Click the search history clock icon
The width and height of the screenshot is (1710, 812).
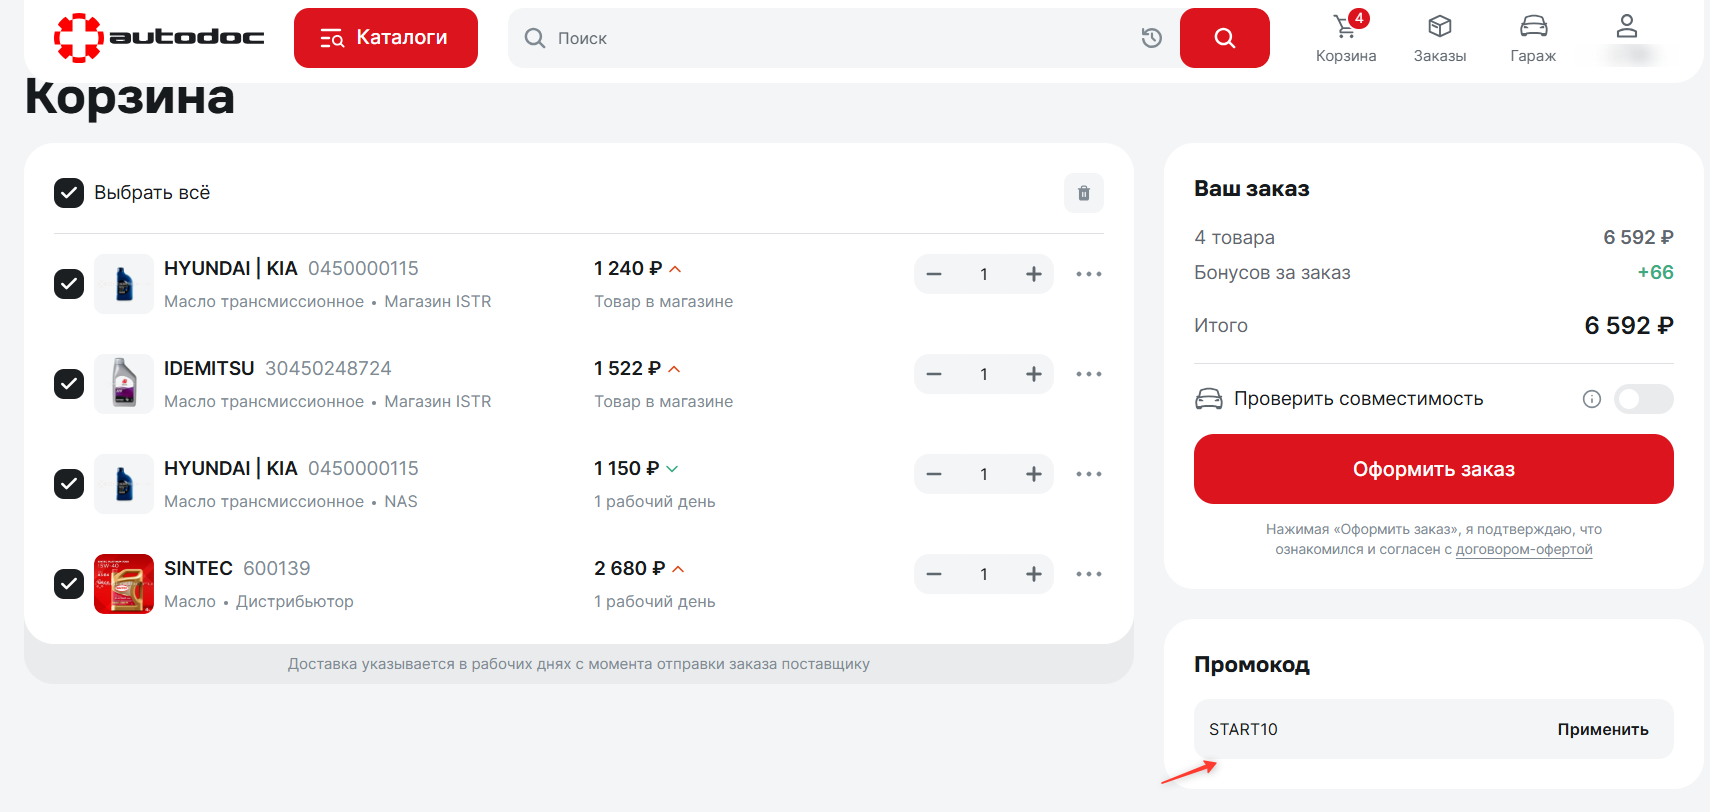click(1152, 38)
